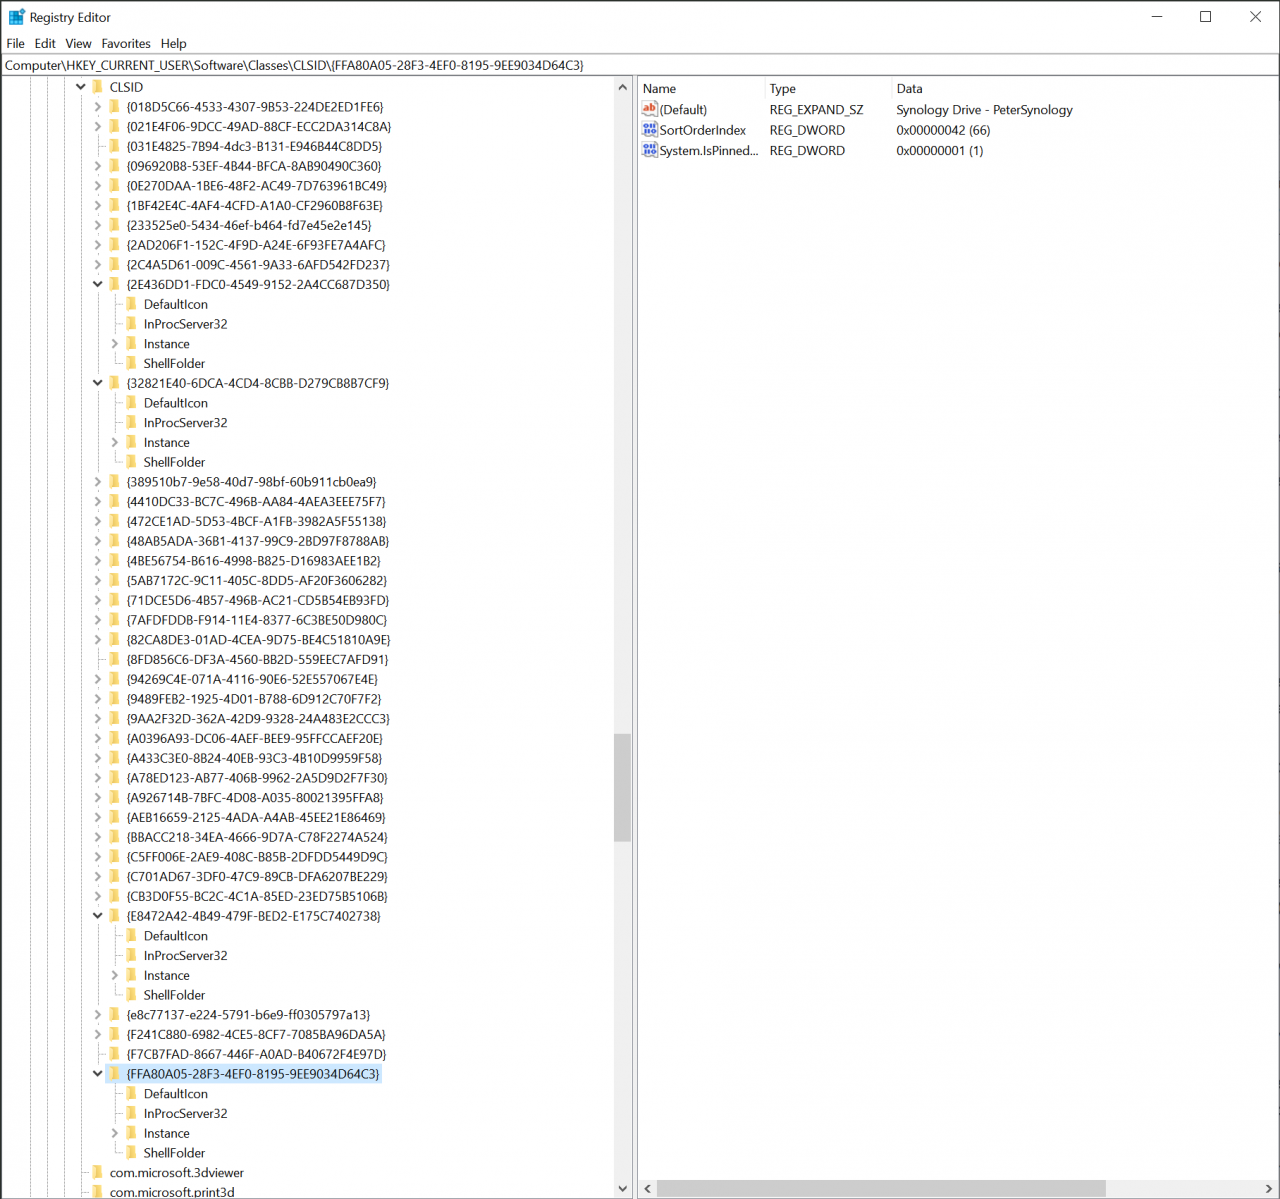Expand the {018D5C66-4533-4307-9B53-224DE2ED1FE6} key
The width and height of the screenshot is (1280, 1199).
97,107
